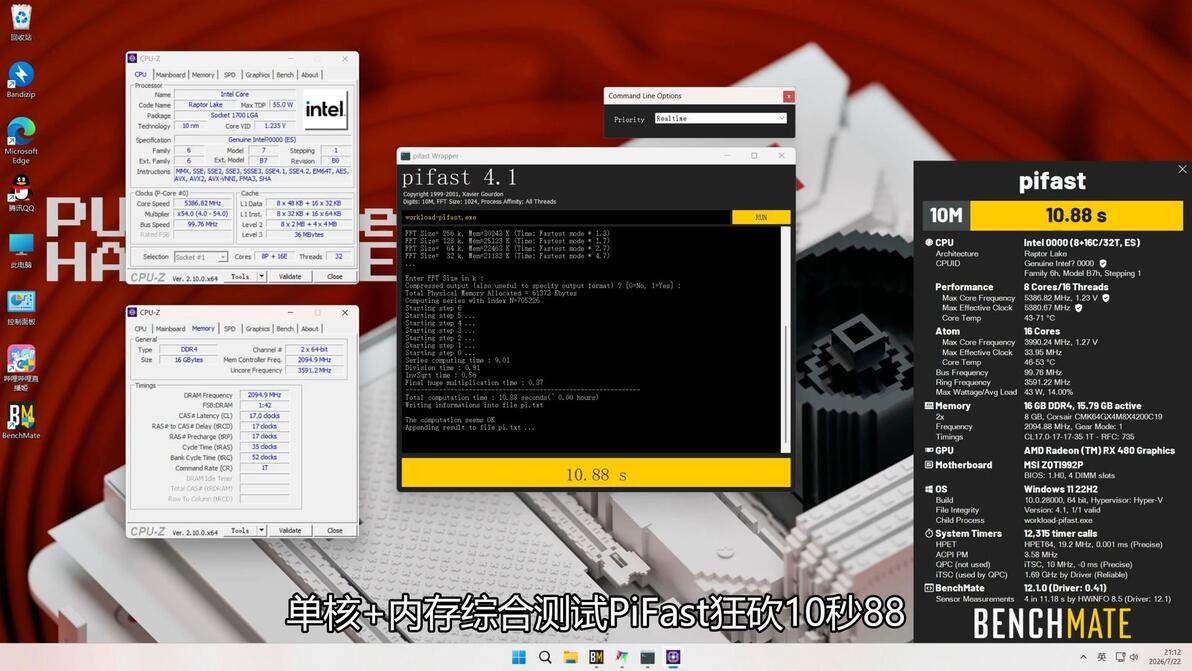The width and height of the screenshot is (1192, 671).
Task: Open the Bandizip desktop icon
Action: pyautogui.click(x=21, y=79)
